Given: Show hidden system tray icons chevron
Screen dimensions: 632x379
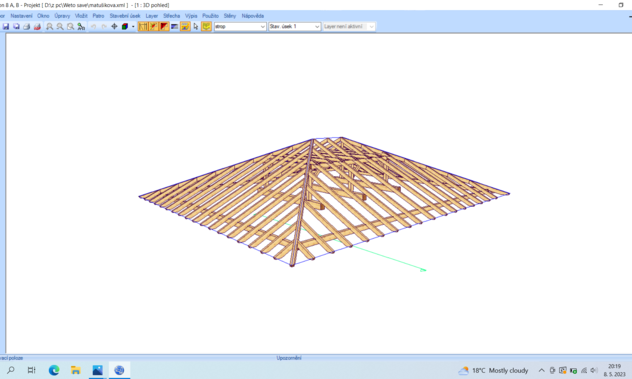Looking at the screenshot, I should click(x=541, y=370).
